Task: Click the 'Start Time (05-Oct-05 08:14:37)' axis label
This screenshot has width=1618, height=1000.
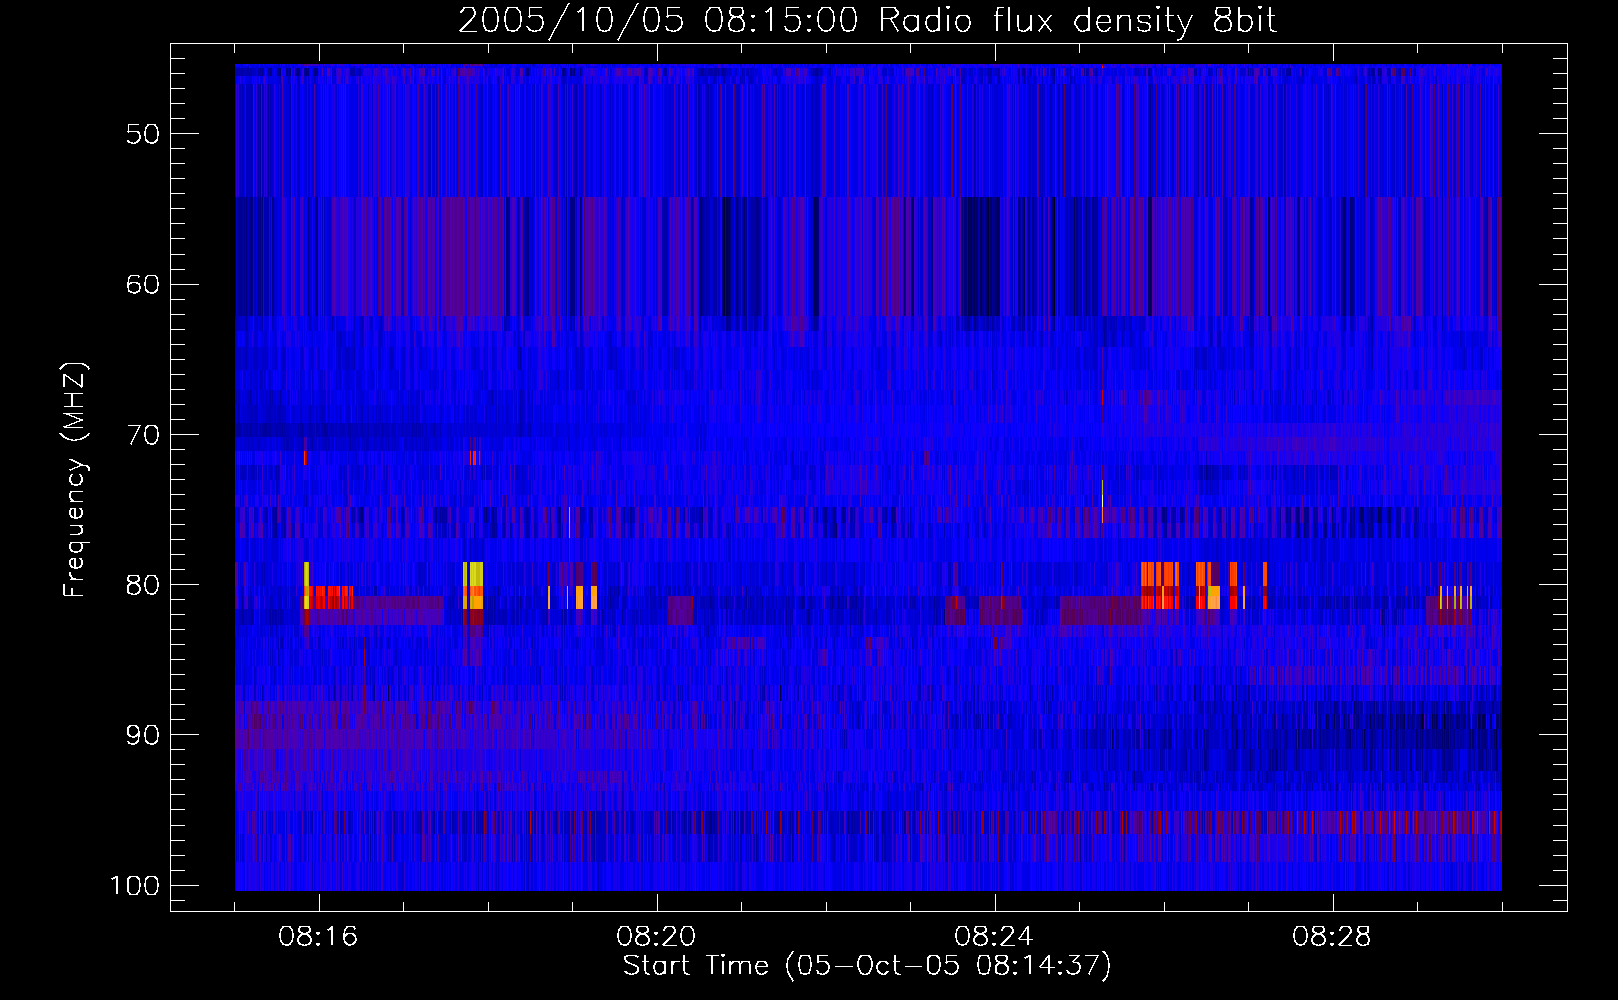Action: 867,966
